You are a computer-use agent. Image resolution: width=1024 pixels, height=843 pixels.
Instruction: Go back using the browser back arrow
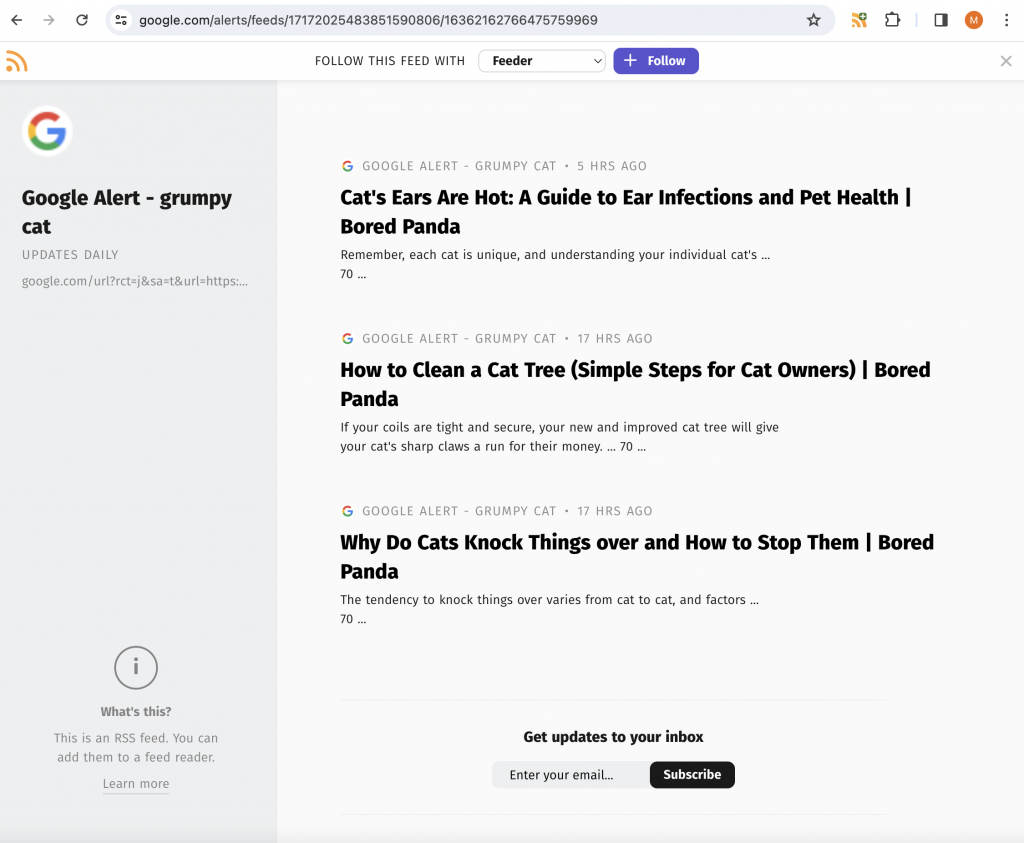pyautogui.click(x=17, y=20)
